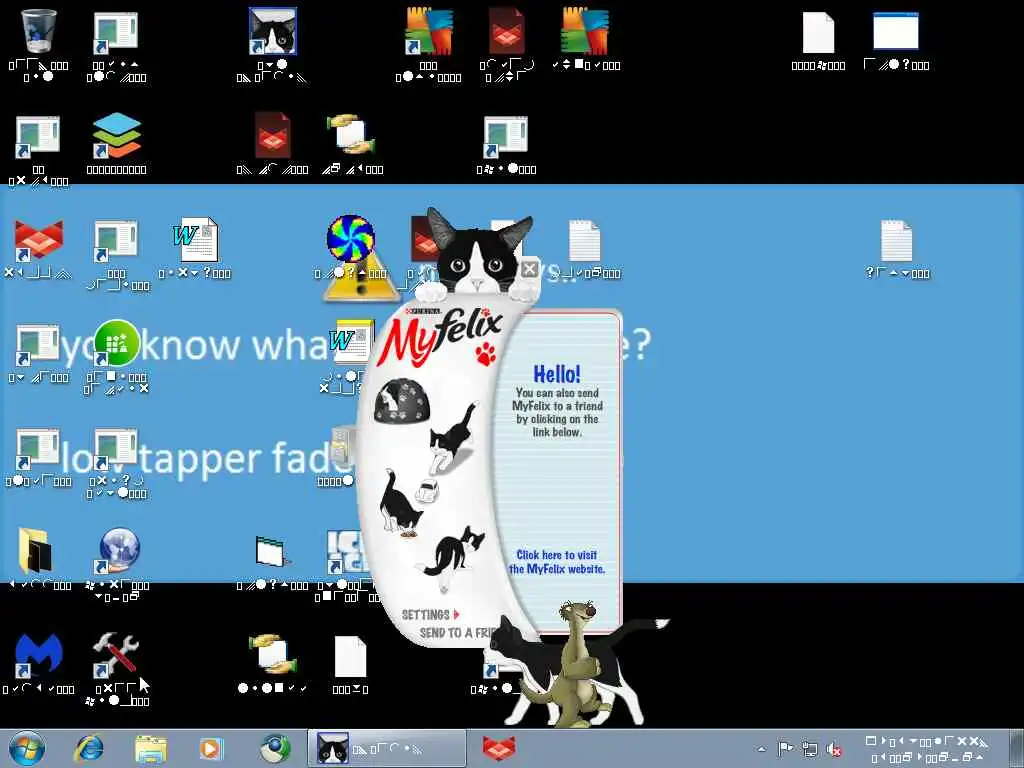This screenshot has height=768, width=1024.
Task: Open the white-page Word document icon
Action: coord(195,240)
